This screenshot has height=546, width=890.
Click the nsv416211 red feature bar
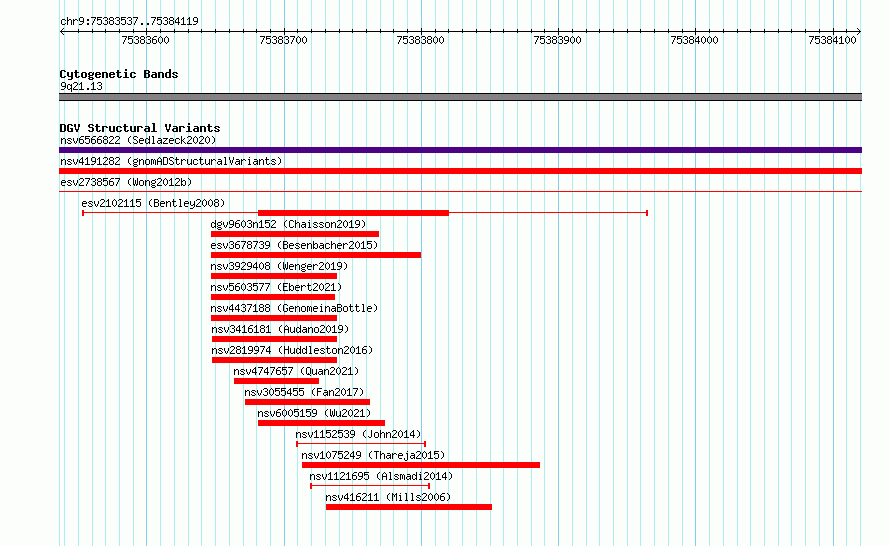(409, 507)
